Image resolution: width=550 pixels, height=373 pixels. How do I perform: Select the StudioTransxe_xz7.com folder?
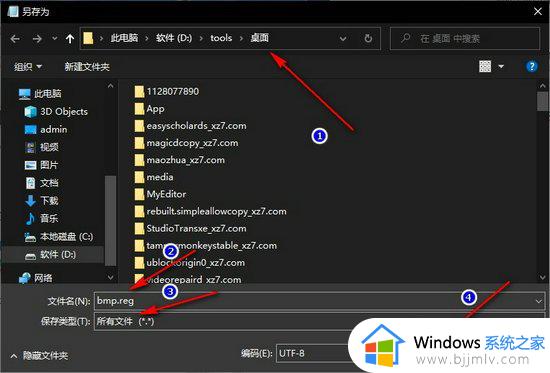pos(190,229)
